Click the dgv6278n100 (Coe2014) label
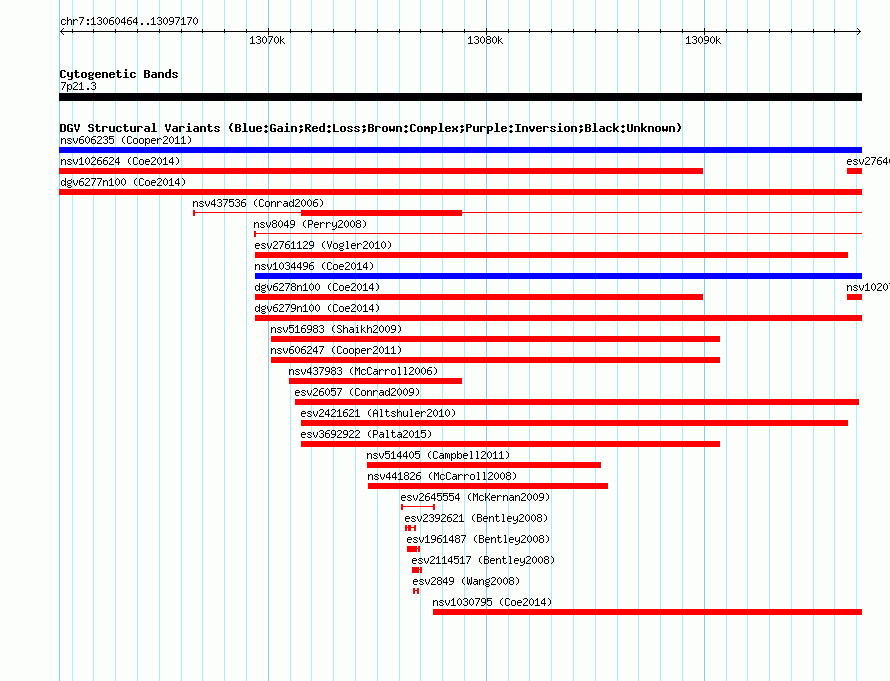This screenshot has height=681, width=890. (317, 287)
